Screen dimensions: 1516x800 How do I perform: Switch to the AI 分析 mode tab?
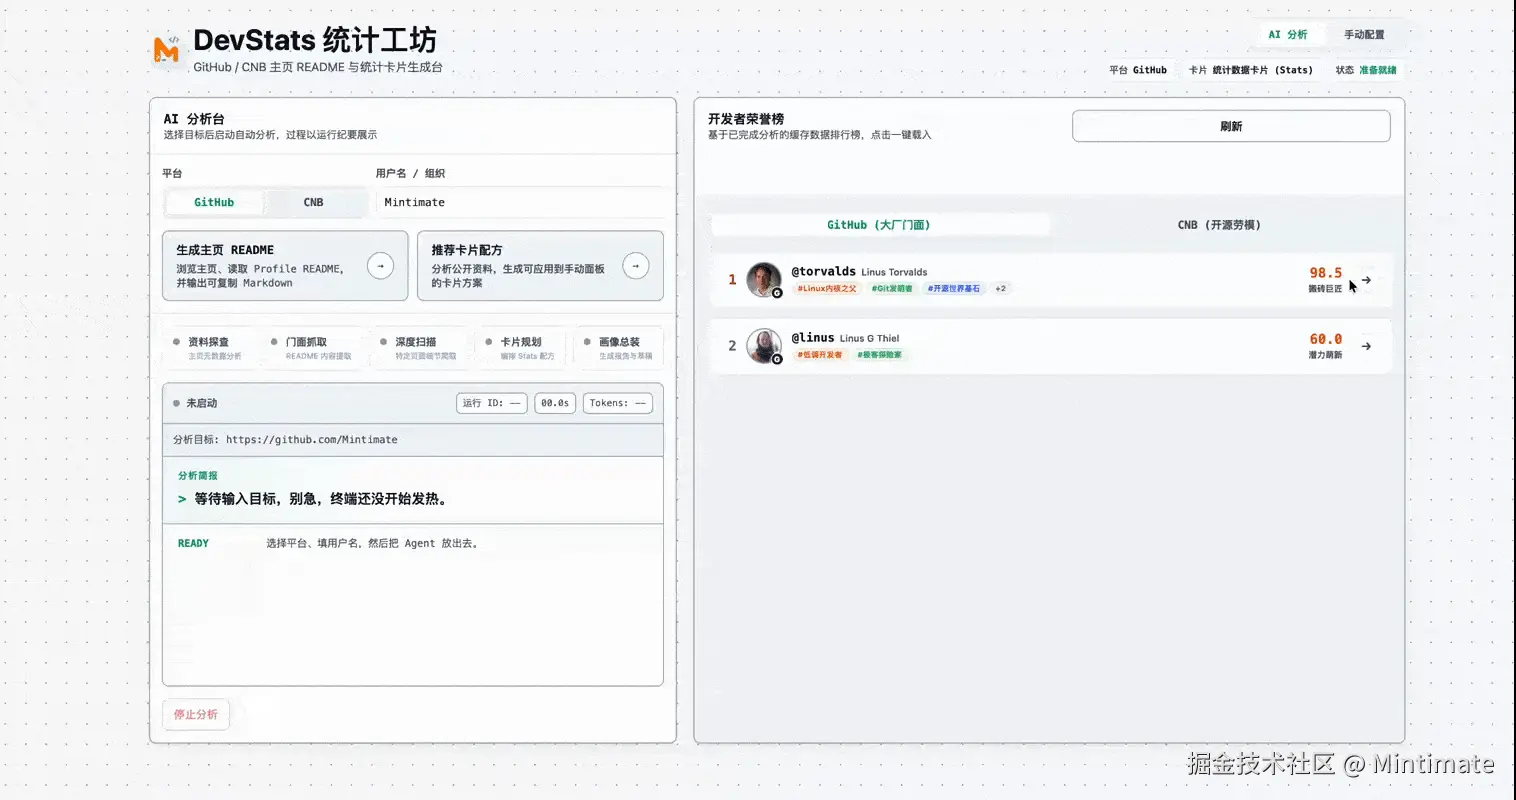point(1287,34)
